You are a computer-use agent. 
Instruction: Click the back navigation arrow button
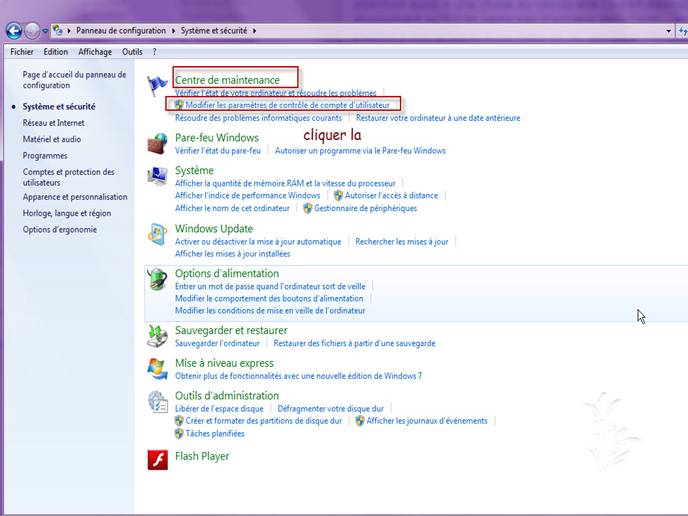[x=14, y=31]
